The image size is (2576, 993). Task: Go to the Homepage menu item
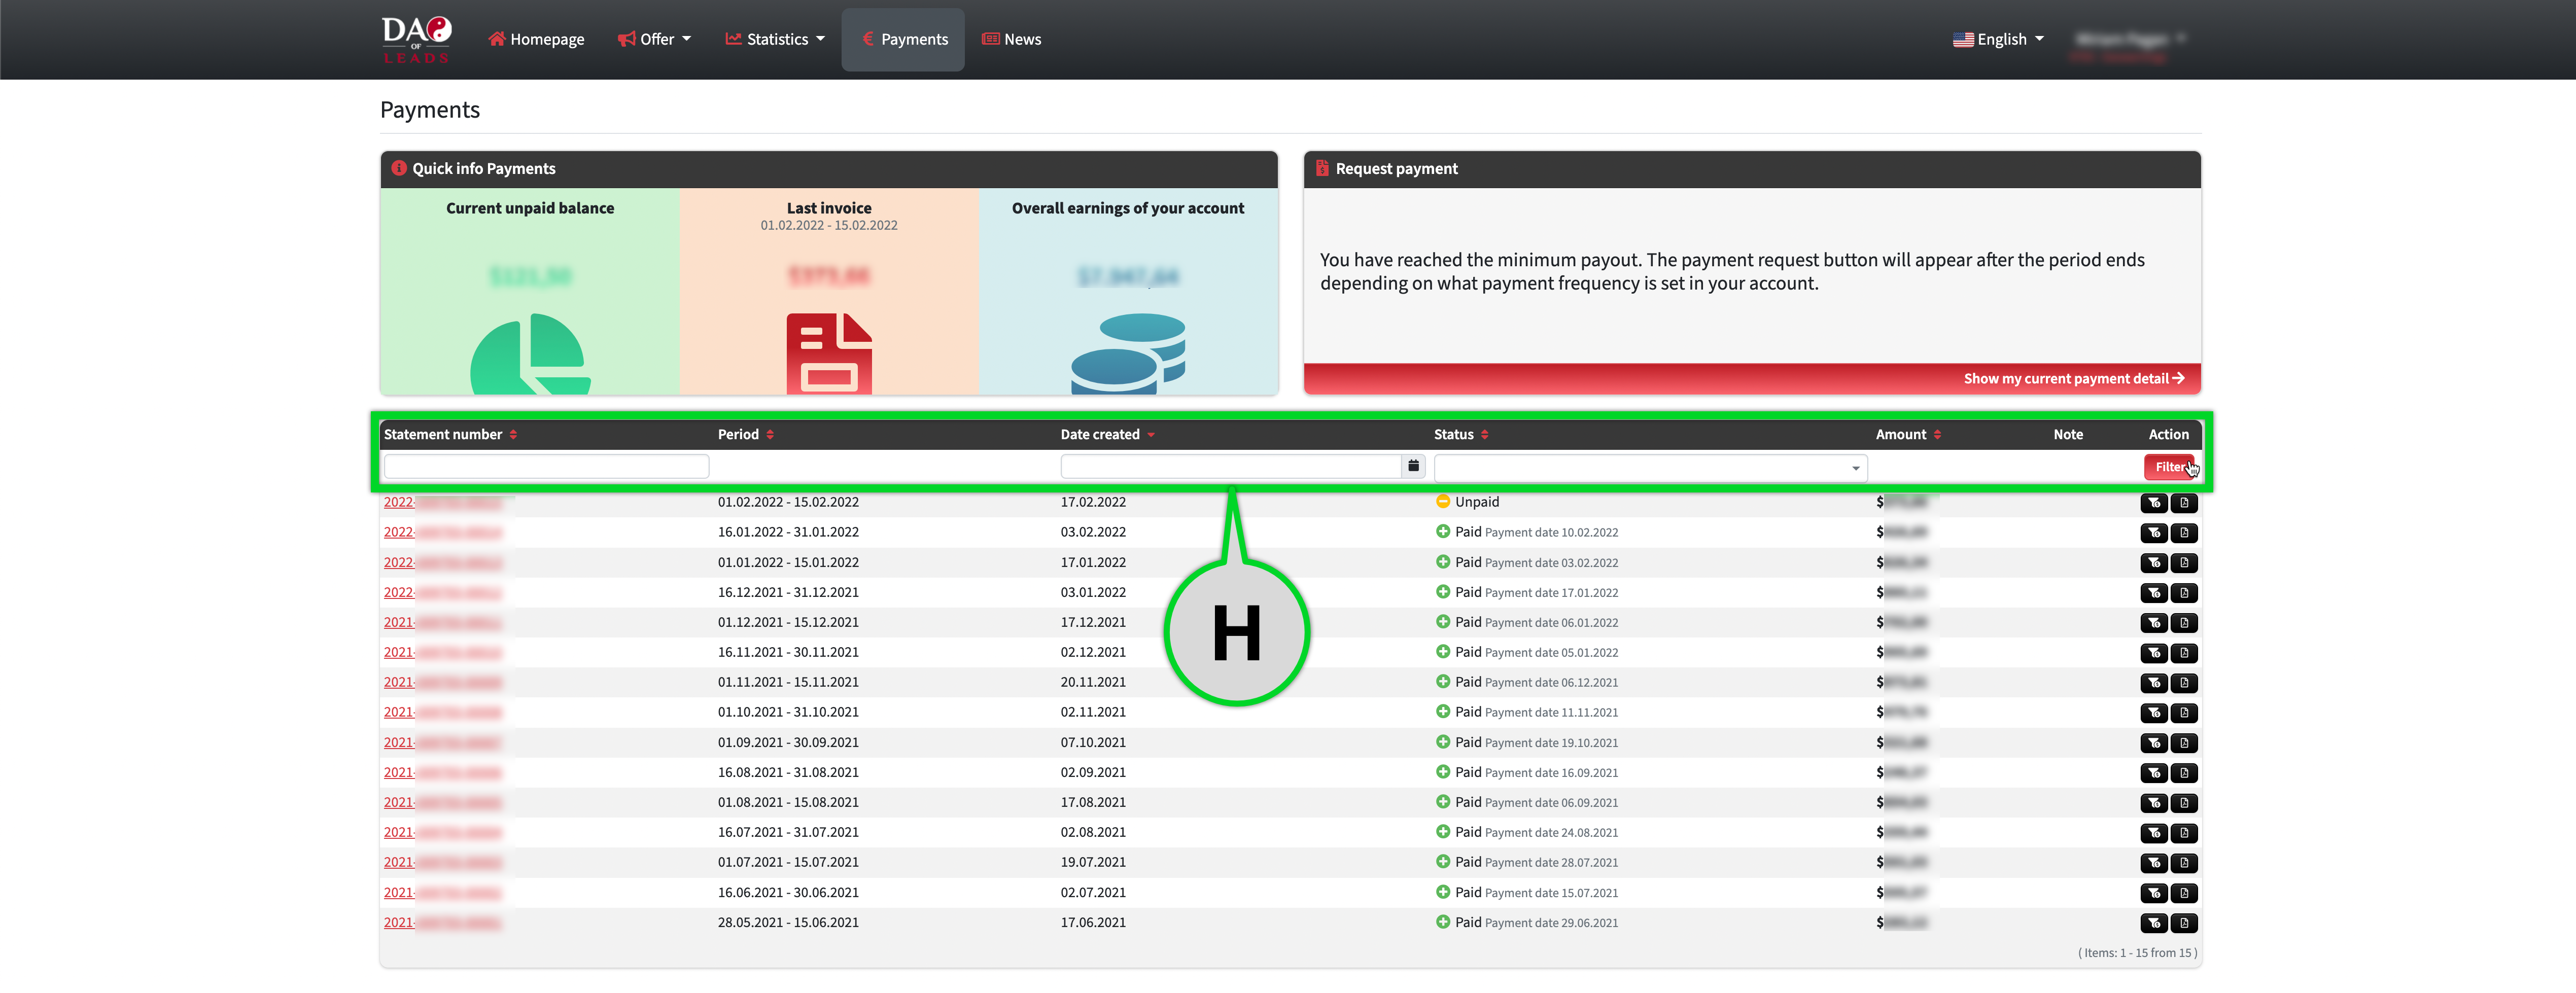coord(536,39)
